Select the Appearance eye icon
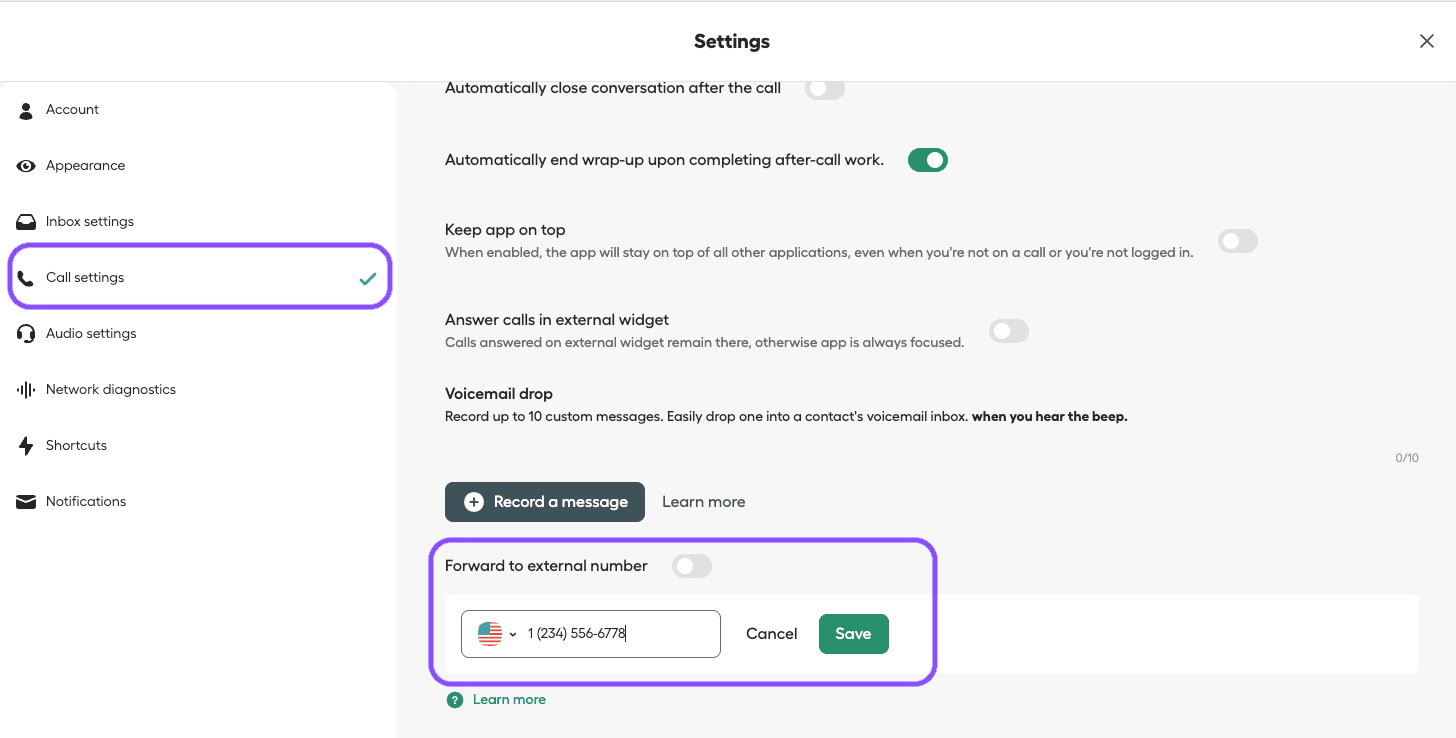Screen dimensions: 1456x738 point(26,165)
